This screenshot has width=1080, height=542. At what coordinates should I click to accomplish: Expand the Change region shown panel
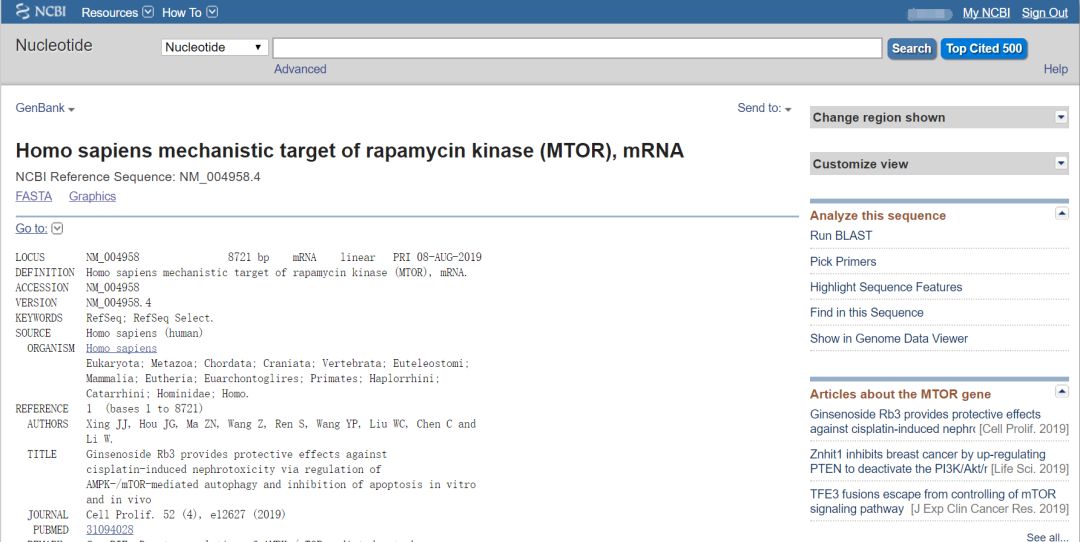pos(939,118)
